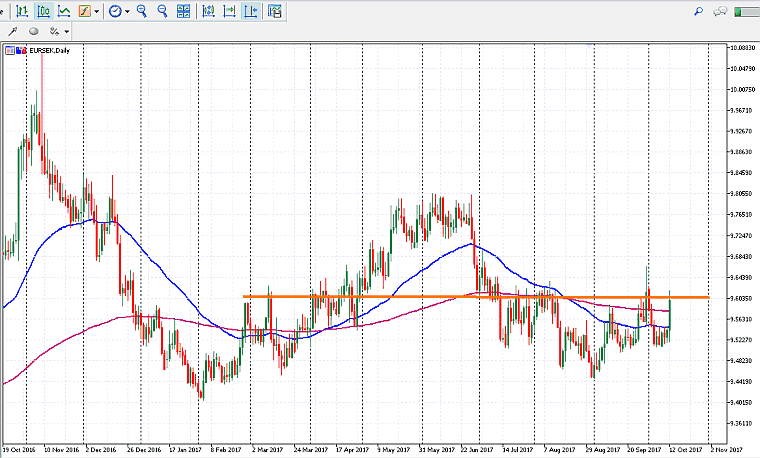The width and height of the screenshot is (760, 458).
Task: Tile chart windows using grid icon
Action: (x=183, y=11)
